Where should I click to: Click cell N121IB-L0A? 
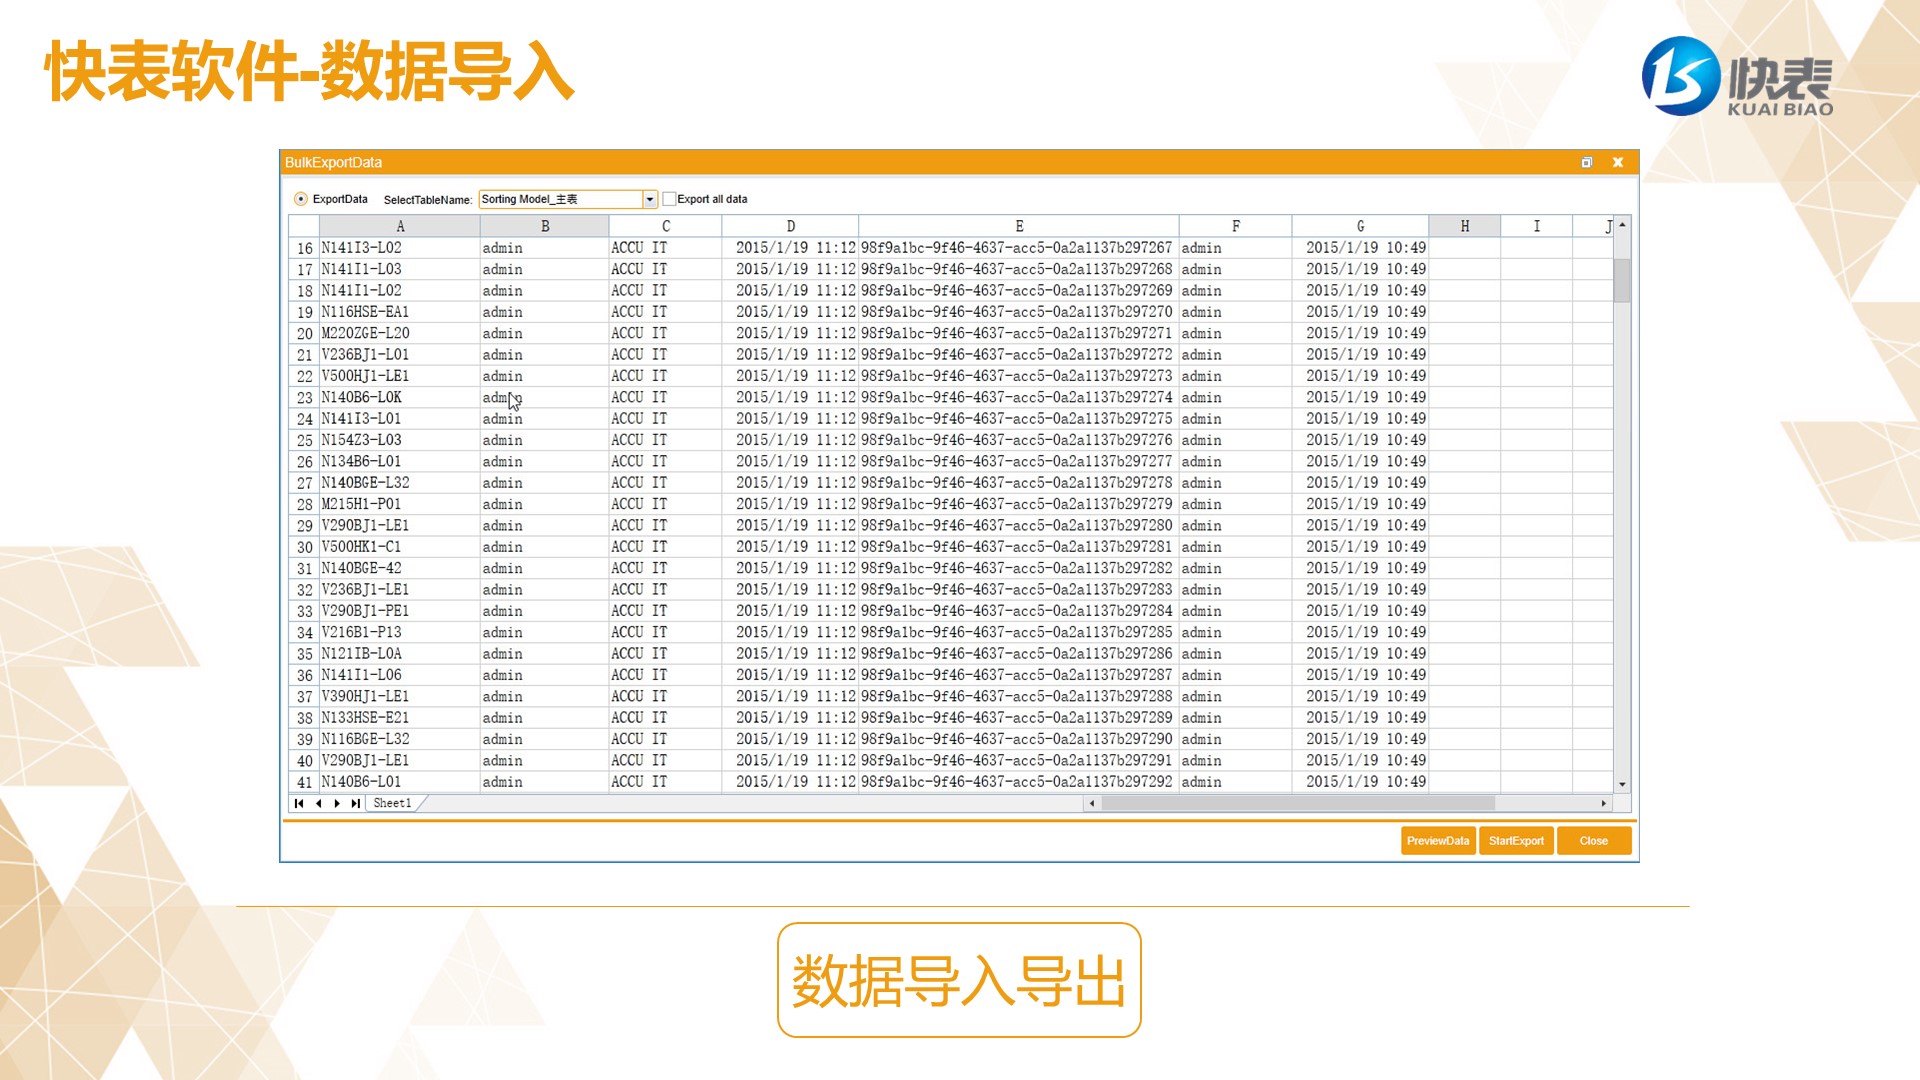[400, 654]
